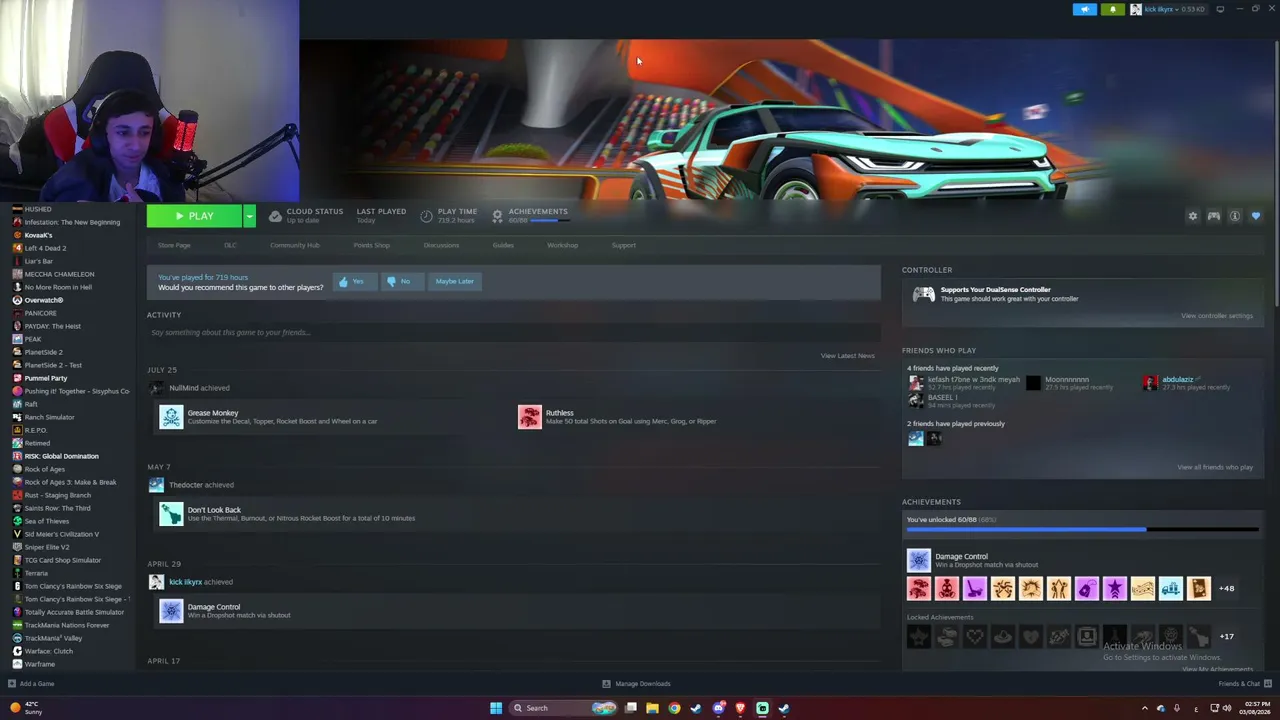
Task: Open the Support tab
Action: [623, 245]
